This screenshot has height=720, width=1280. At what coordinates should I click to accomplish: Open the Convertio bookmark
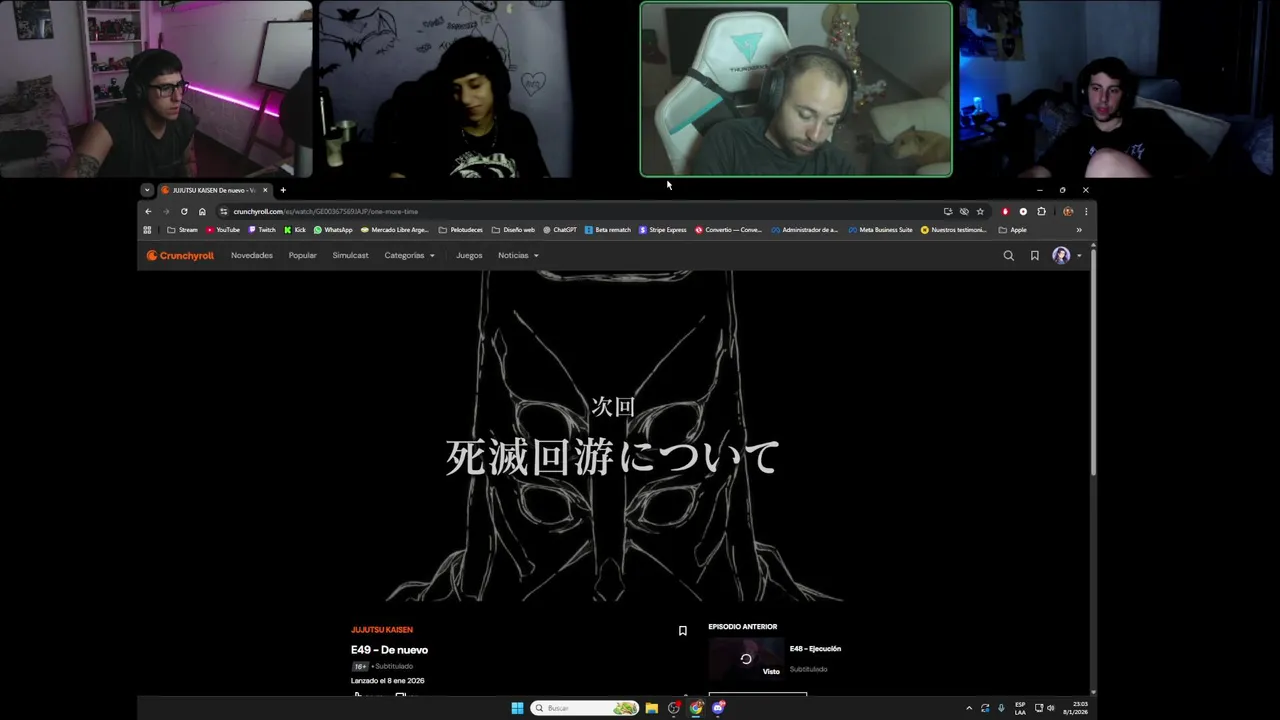tap(728, 230)
